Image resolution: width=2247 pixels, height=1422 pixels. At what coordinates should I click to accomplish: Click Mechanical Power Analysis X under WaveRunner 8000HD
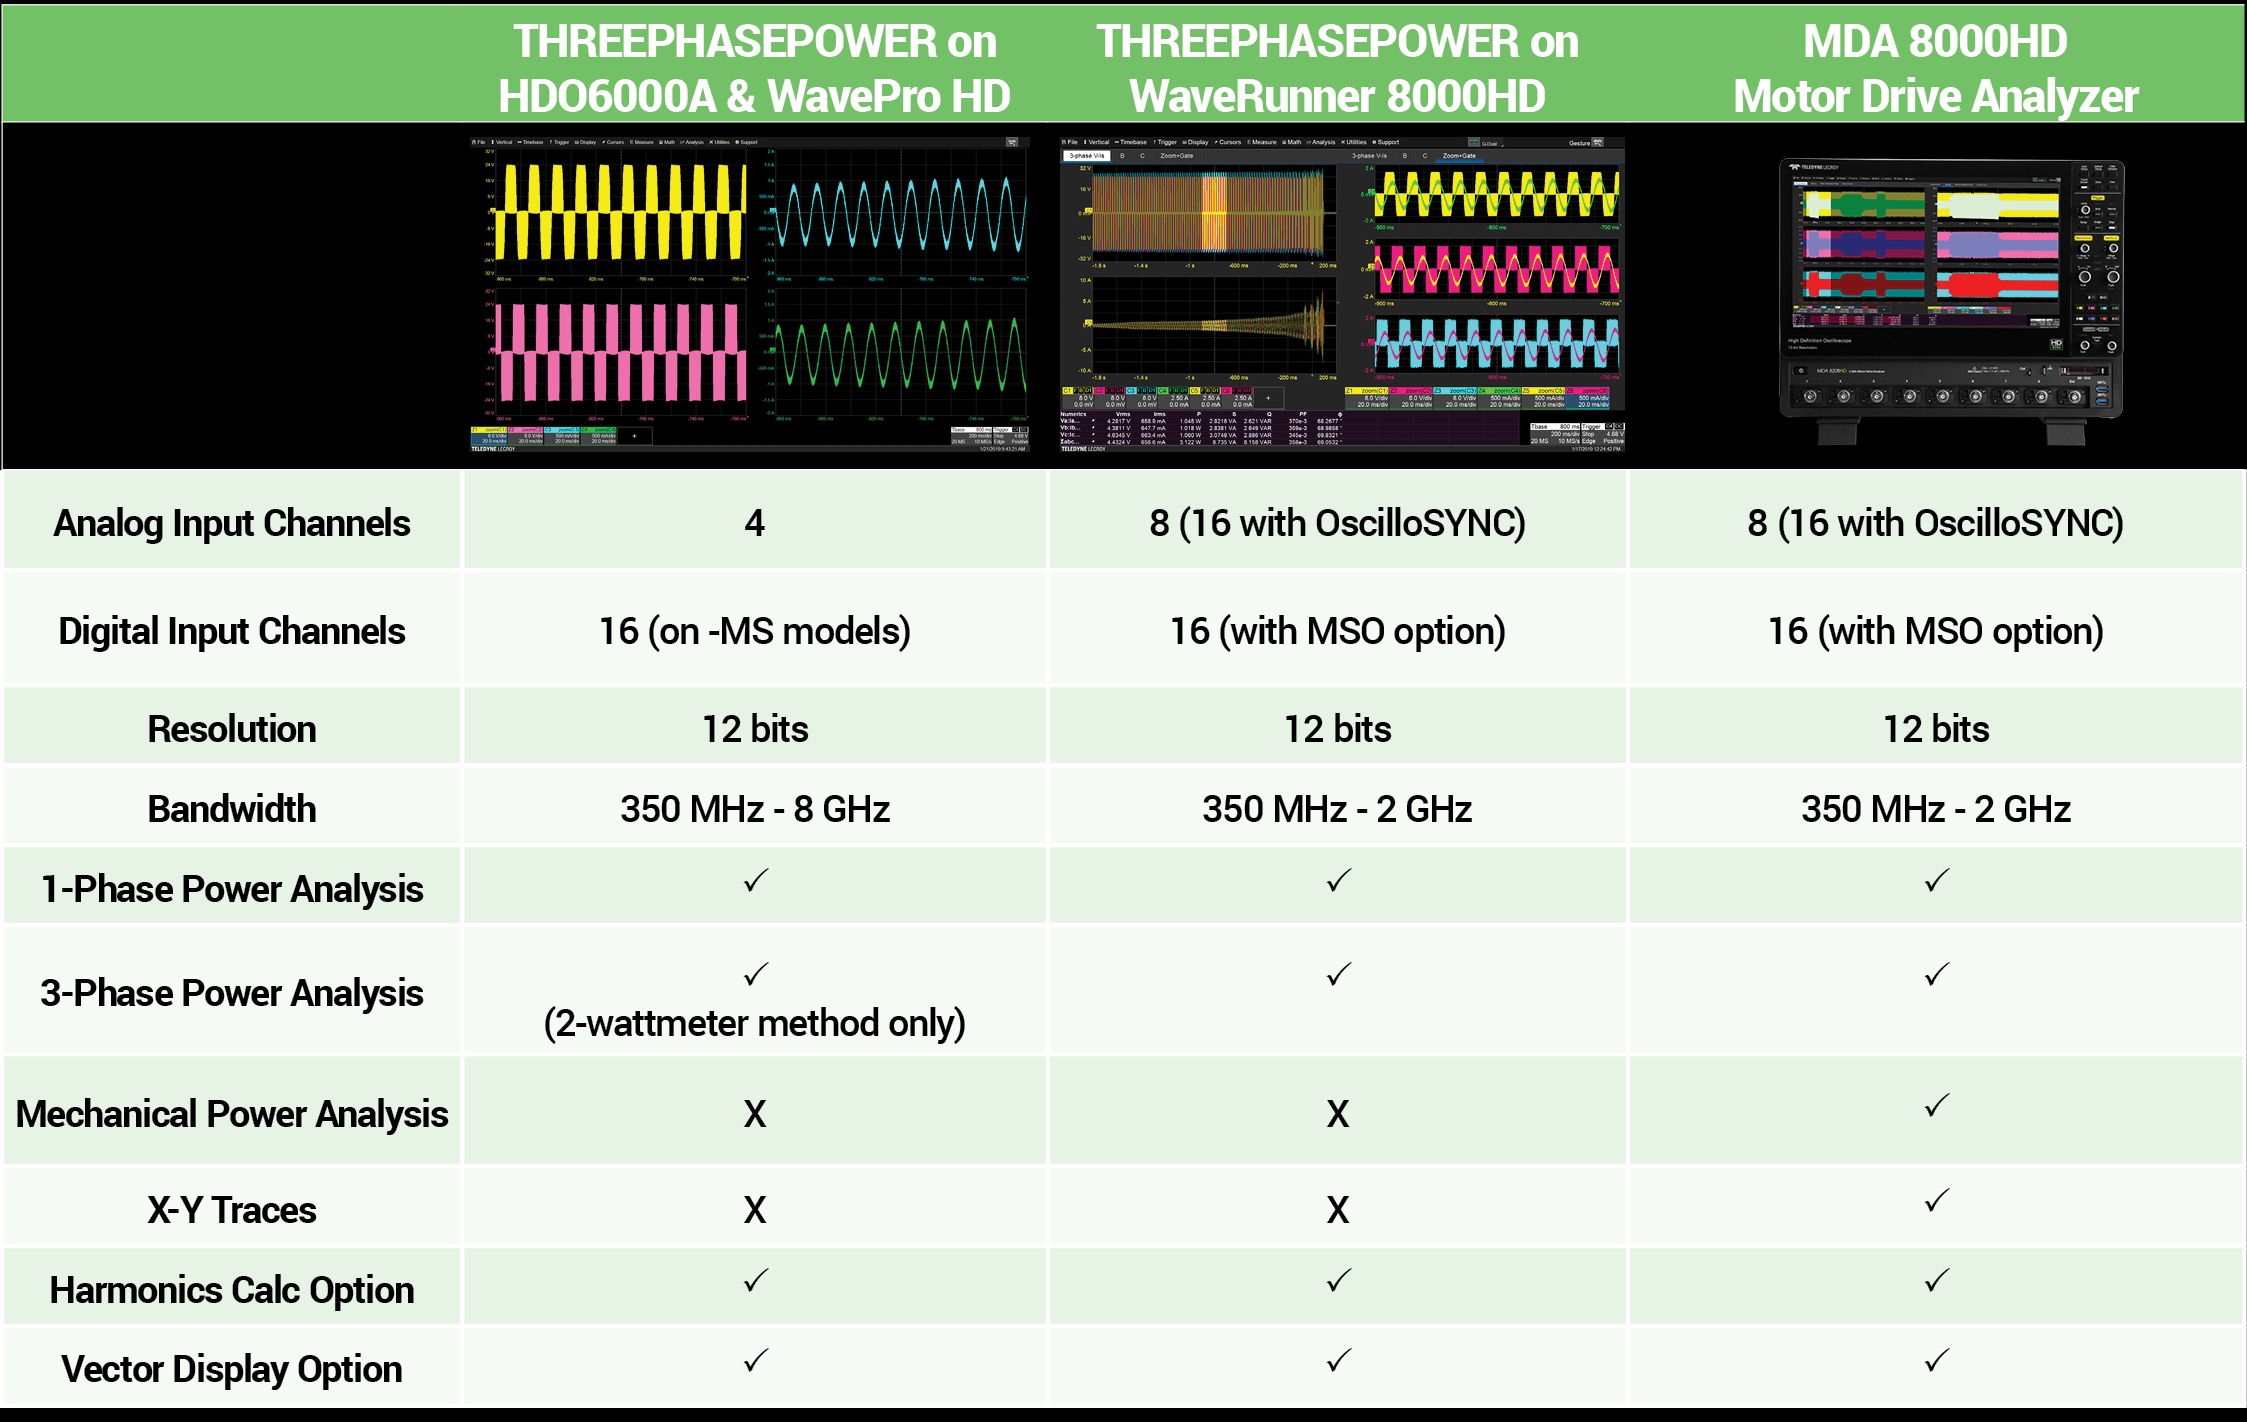click(x=1338, y=1114)
